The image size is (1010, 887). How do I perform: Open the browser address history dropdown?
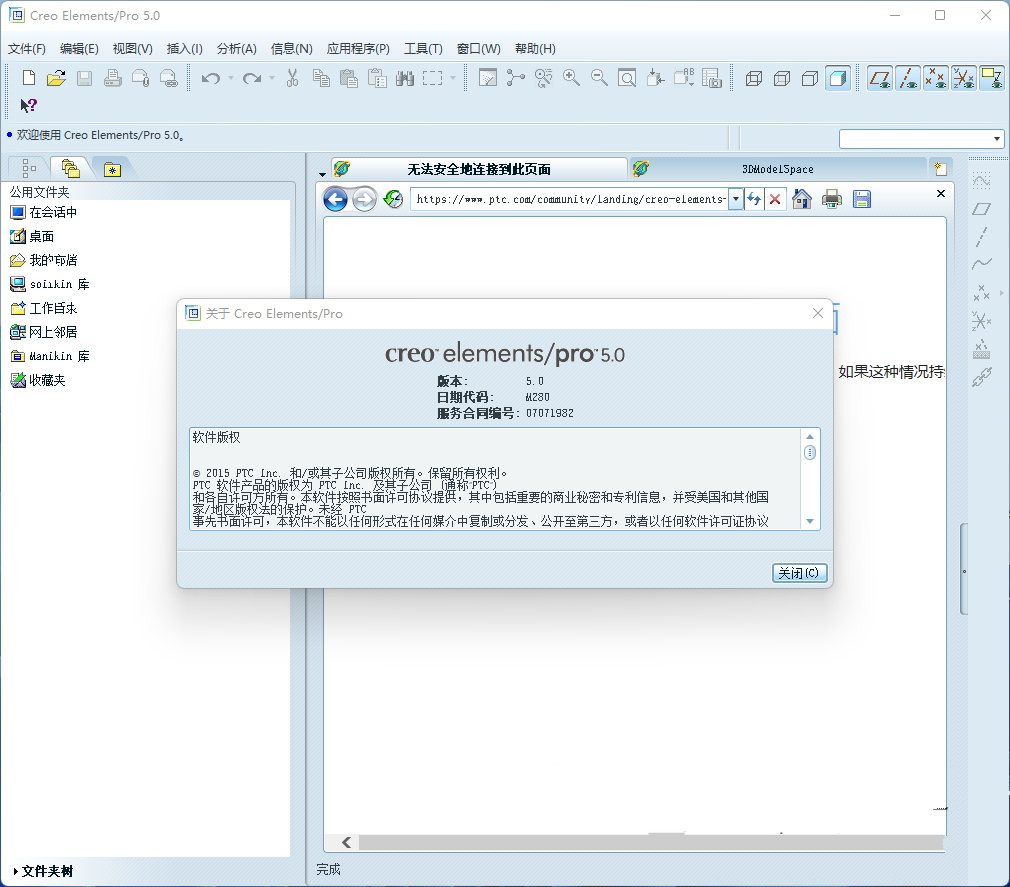click(x=736, y=199)
